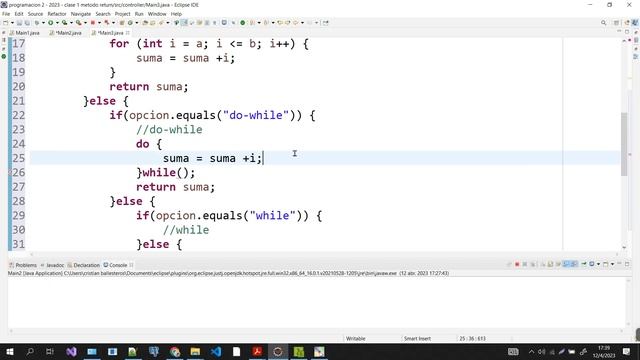
Task: Open the Problems view tab
Action: pos(23,265)
